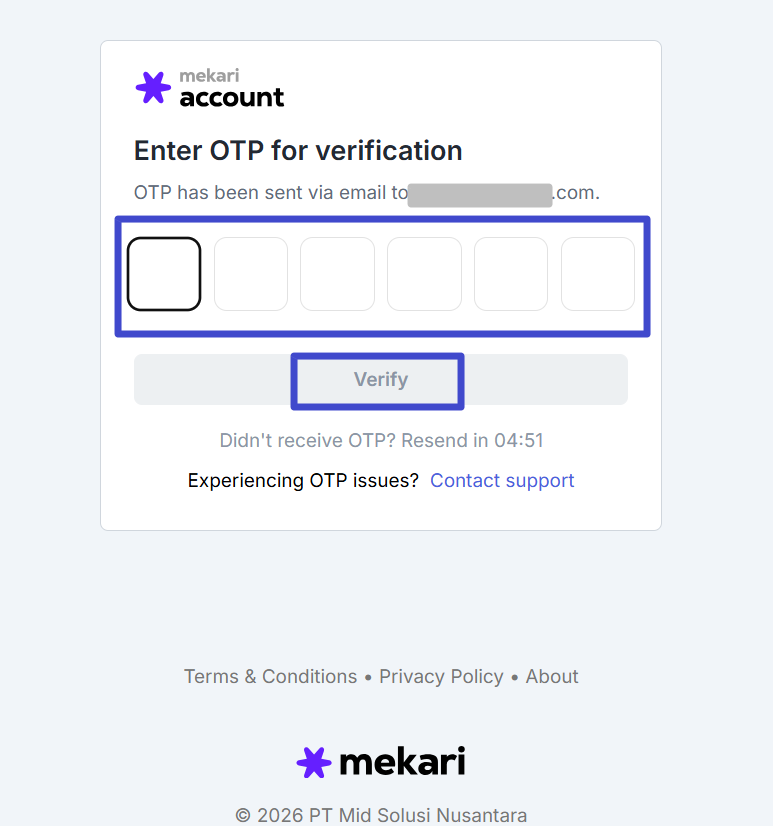Open Terms & Conditions link
Viewport: 773px width, 826px height.
[x=270, y=677]
